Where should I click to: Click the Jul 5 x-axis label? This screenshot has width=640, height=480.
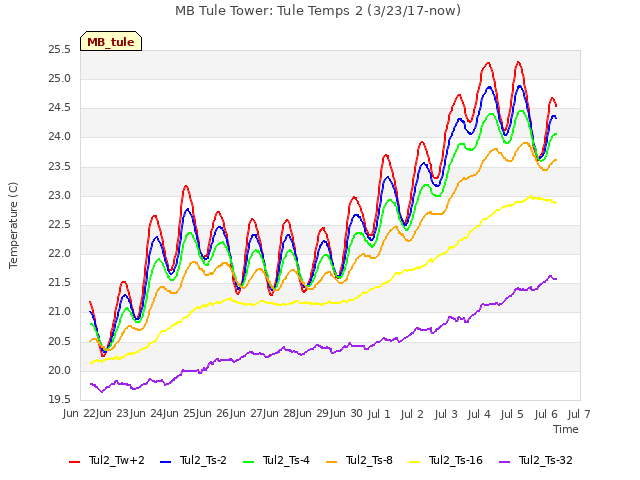point(512,414)
